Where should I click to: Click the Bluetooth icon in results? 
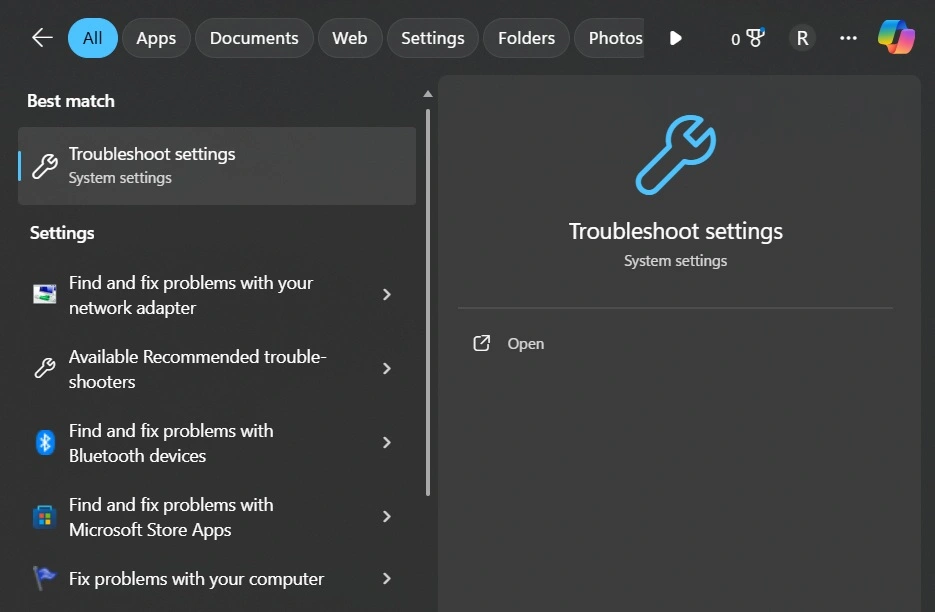tap(45, 443)
